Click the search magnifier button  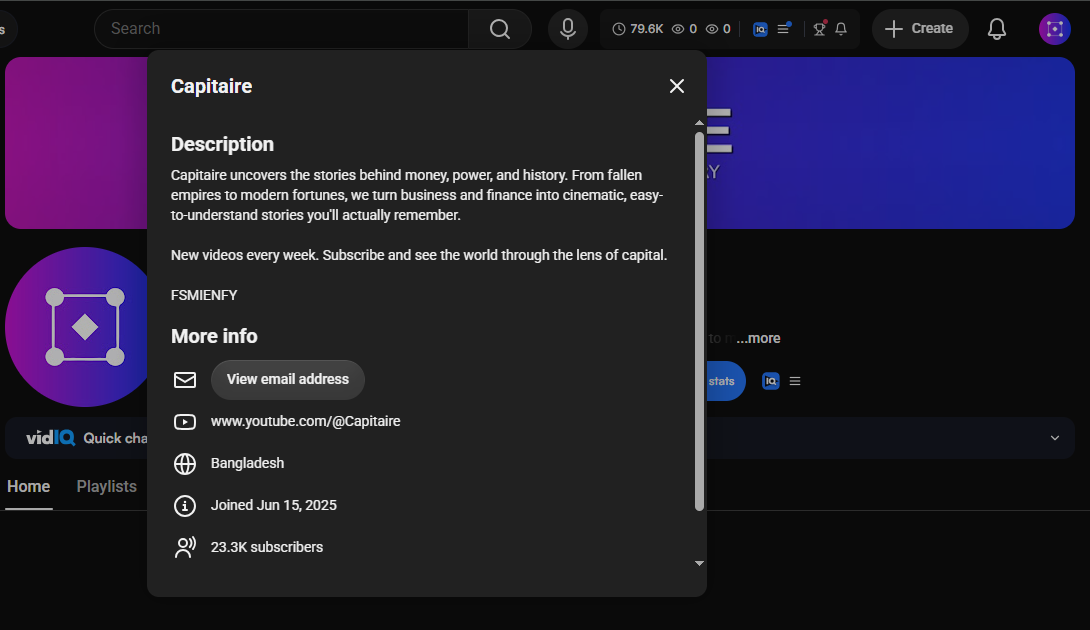coord(500,29)
